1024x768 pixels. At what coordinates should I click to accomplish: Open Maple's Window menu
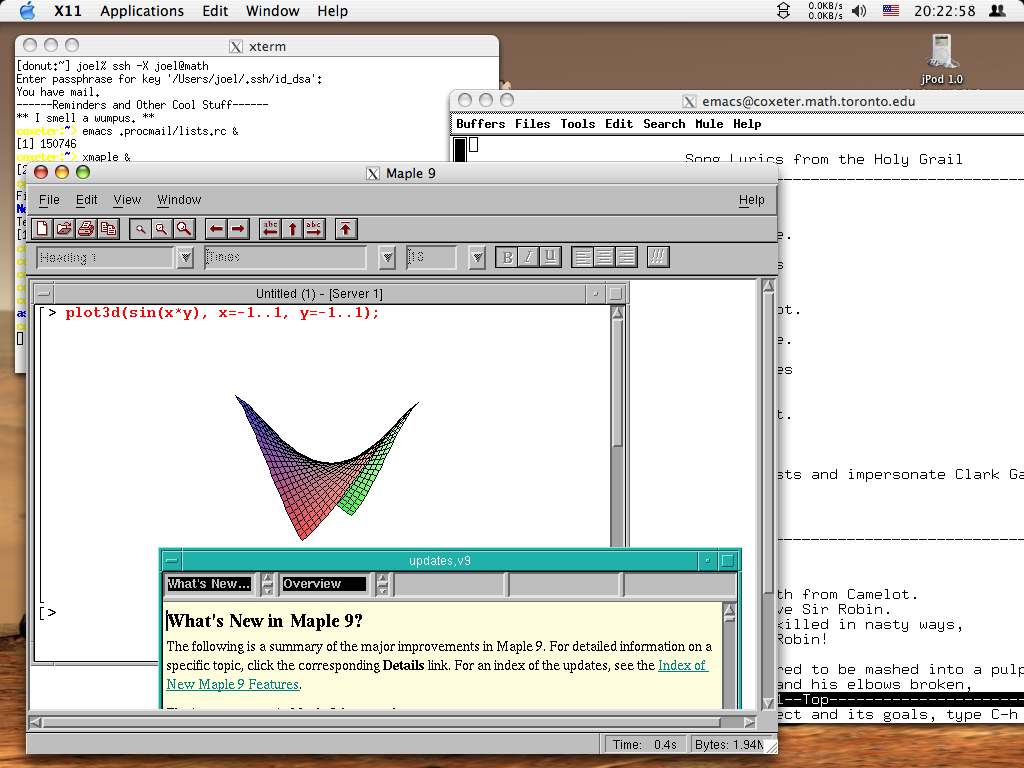[x=179, y=200]
